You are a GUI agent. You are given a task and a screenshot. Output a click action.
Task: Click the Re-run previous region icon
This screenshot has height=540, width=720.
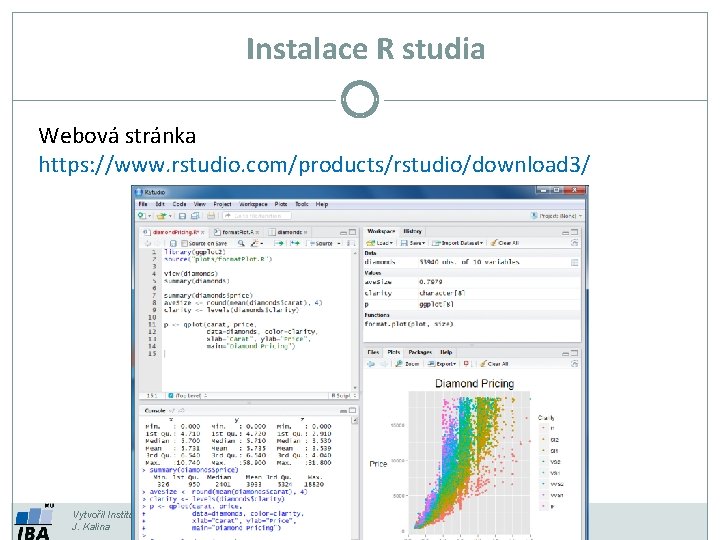pyautogui.click(x=295, y=243)
